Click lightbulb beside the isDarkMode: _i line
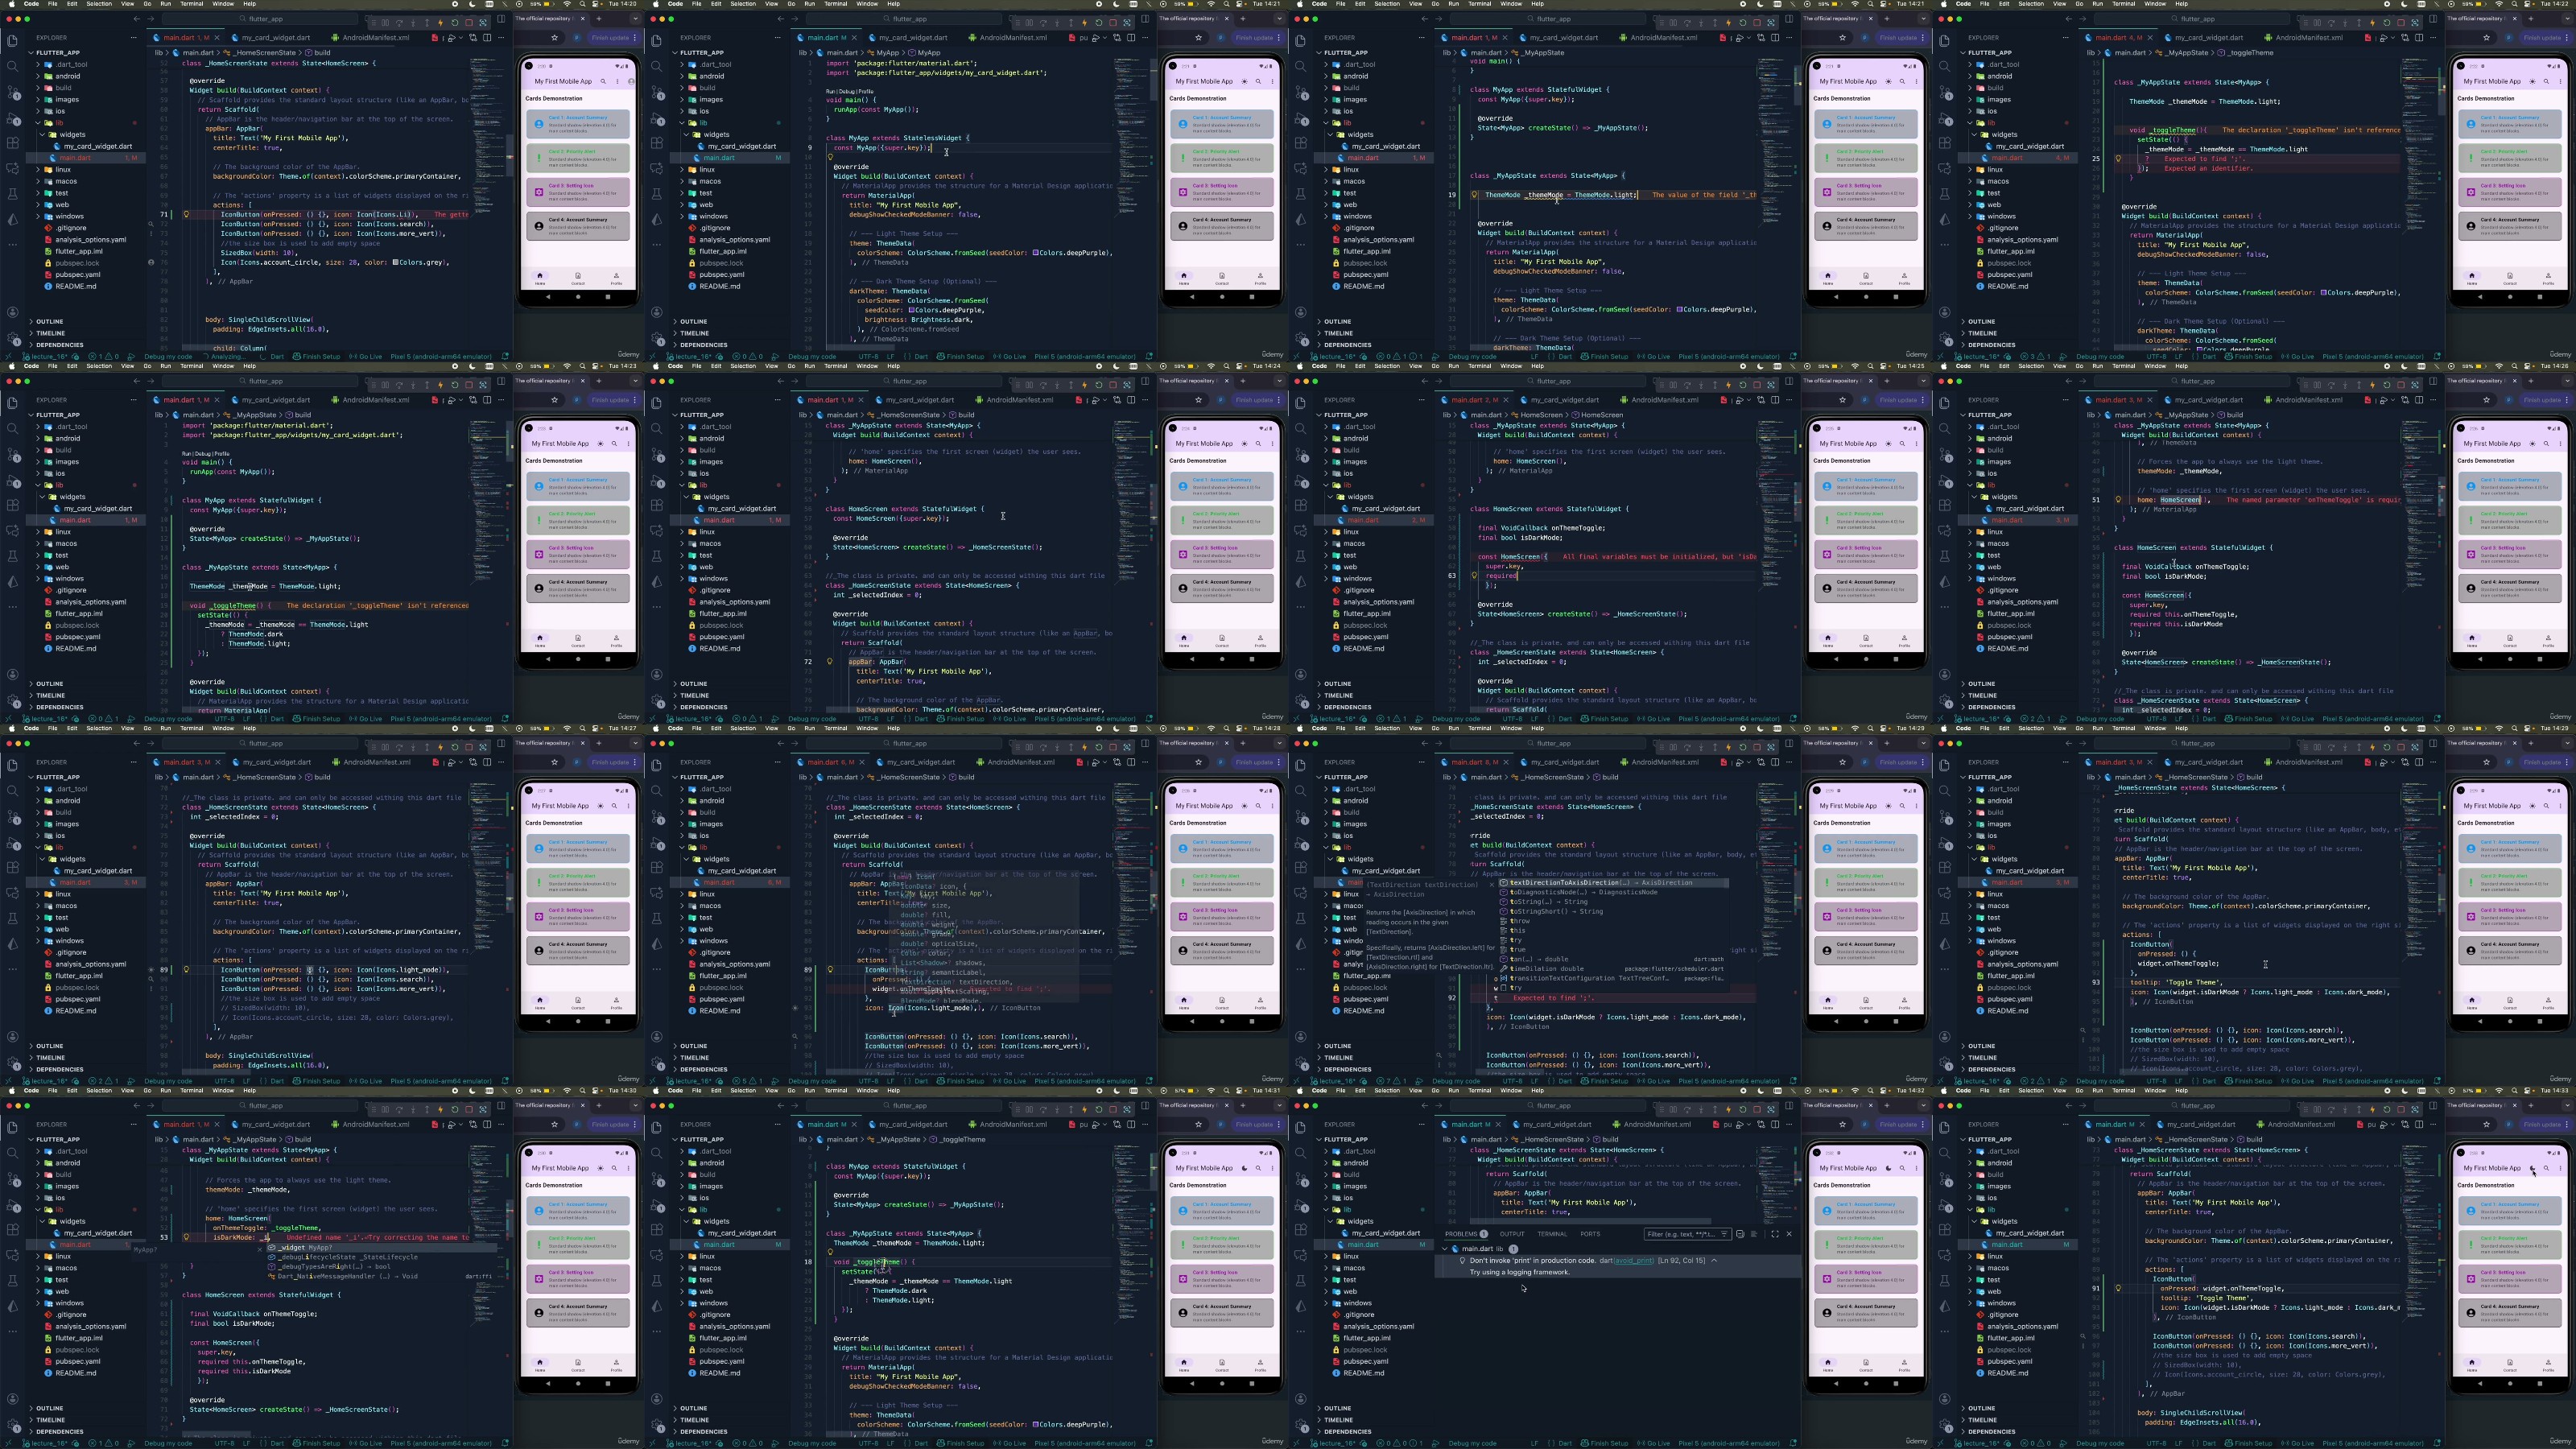This screenshot has height=1449, width=2576. tap(187, 1238)
